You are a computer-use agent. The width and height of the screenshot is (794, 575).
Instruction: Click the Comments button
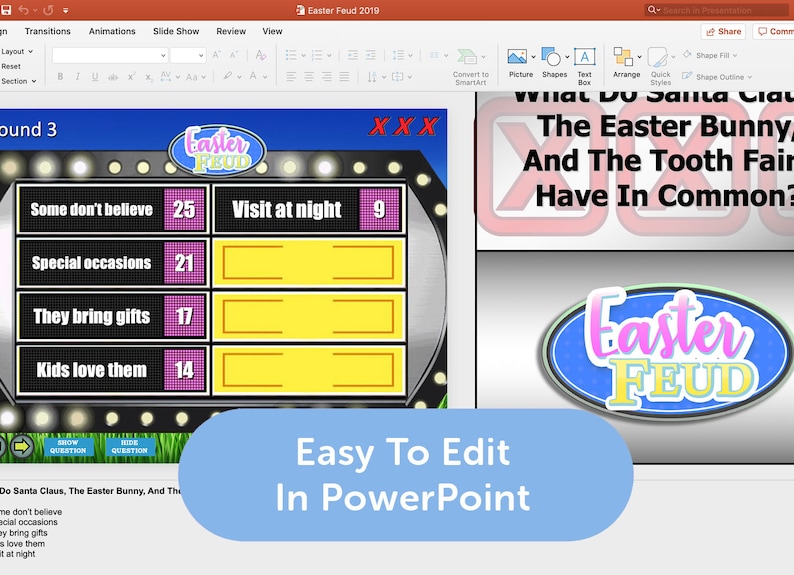click(774, 31)
